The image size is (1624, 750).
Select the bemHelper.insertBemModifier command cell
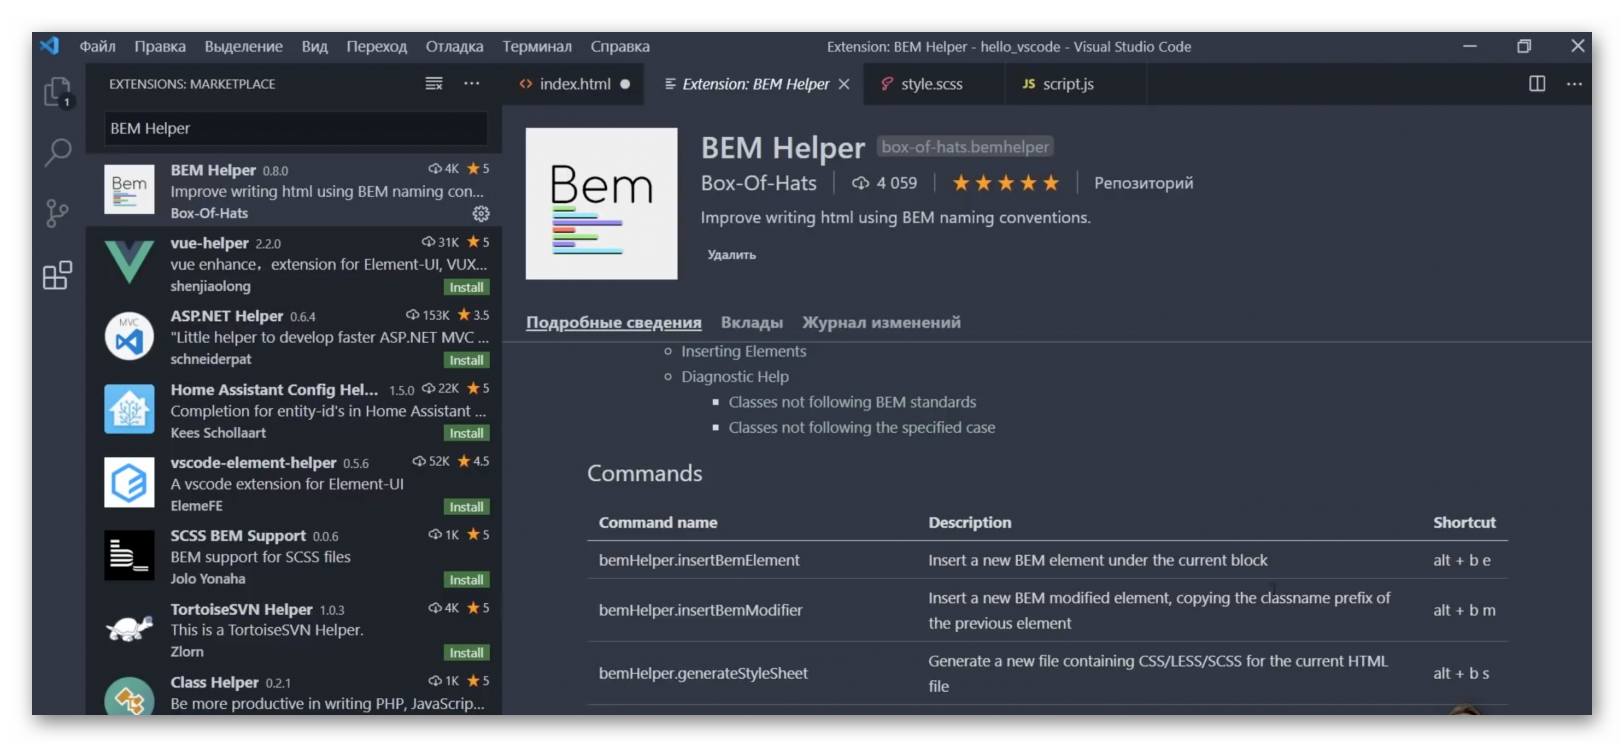click(x=700, y=610)
